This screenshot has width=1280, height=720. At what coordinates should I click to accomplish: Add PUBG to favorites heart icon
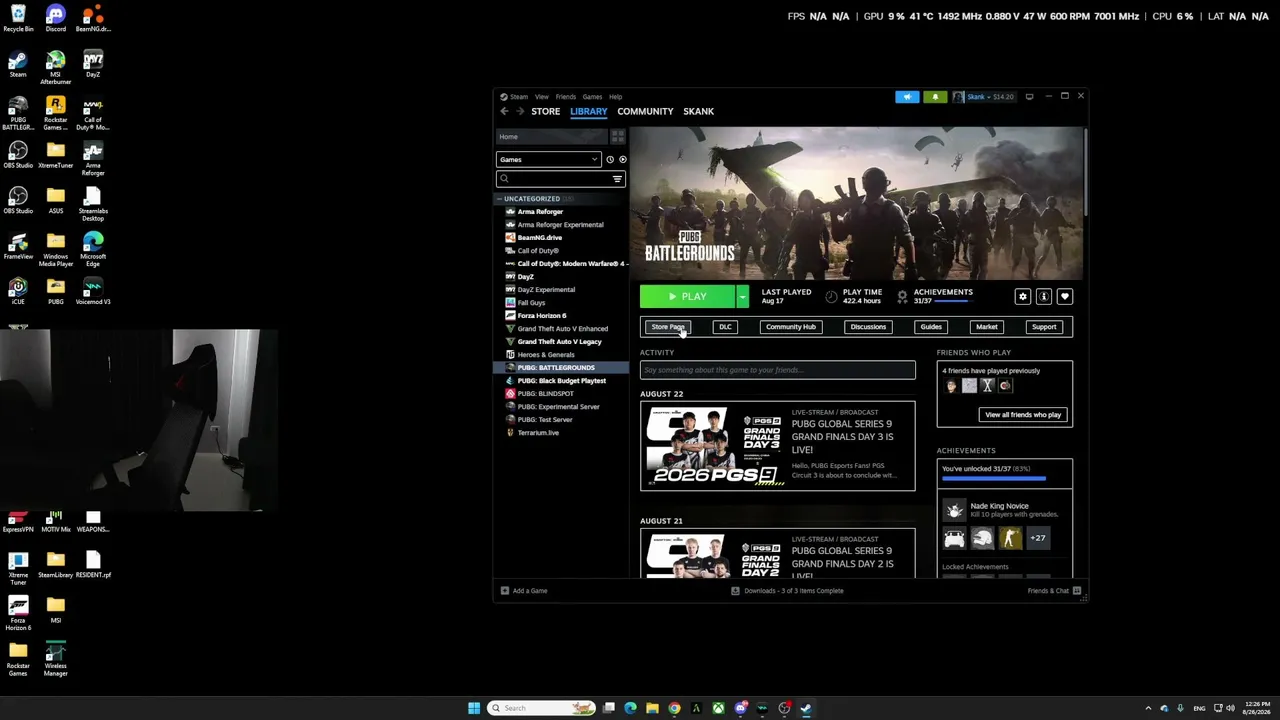point(1064,297)
